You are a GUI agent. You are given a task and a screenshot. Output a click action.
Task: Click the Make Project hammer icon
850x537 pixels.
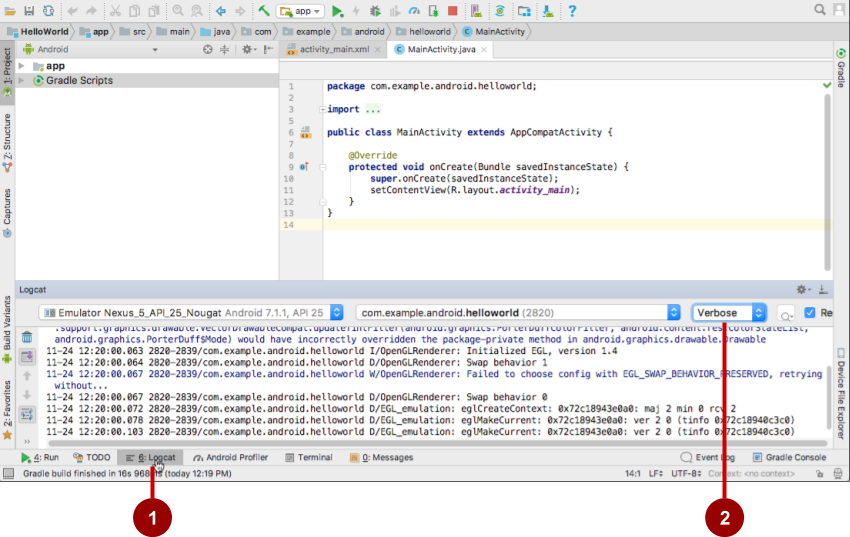[x=264, y=11]
